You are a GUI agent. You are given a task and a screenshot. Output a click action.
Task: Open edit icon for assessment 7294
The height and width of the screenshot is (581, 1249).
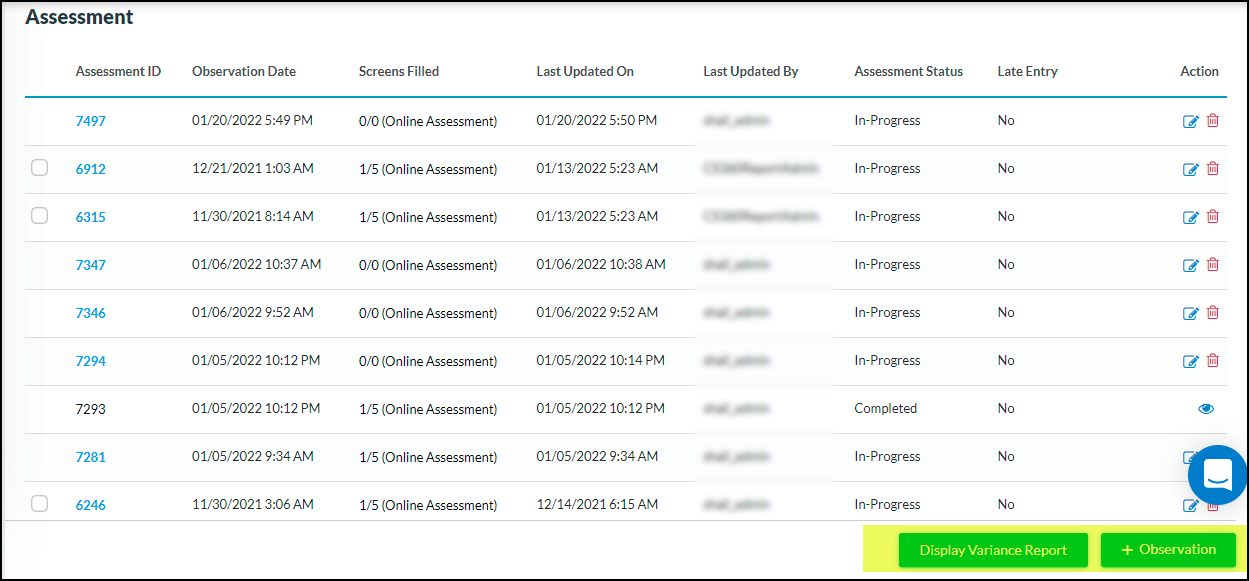1190,361
